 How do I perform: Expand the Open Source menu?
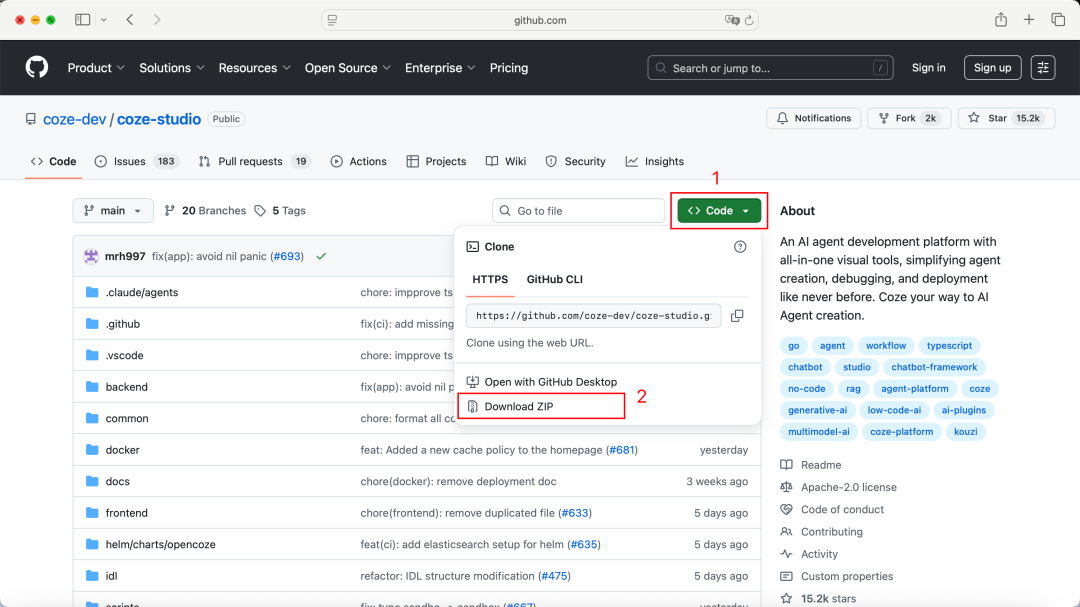[x=347, y=68]
